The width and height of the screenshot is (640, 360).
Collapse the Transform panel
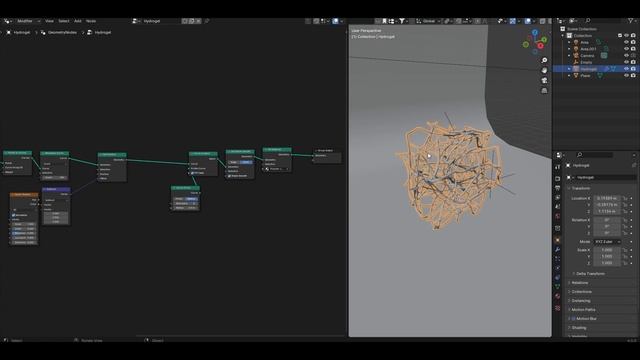point(580,188)
